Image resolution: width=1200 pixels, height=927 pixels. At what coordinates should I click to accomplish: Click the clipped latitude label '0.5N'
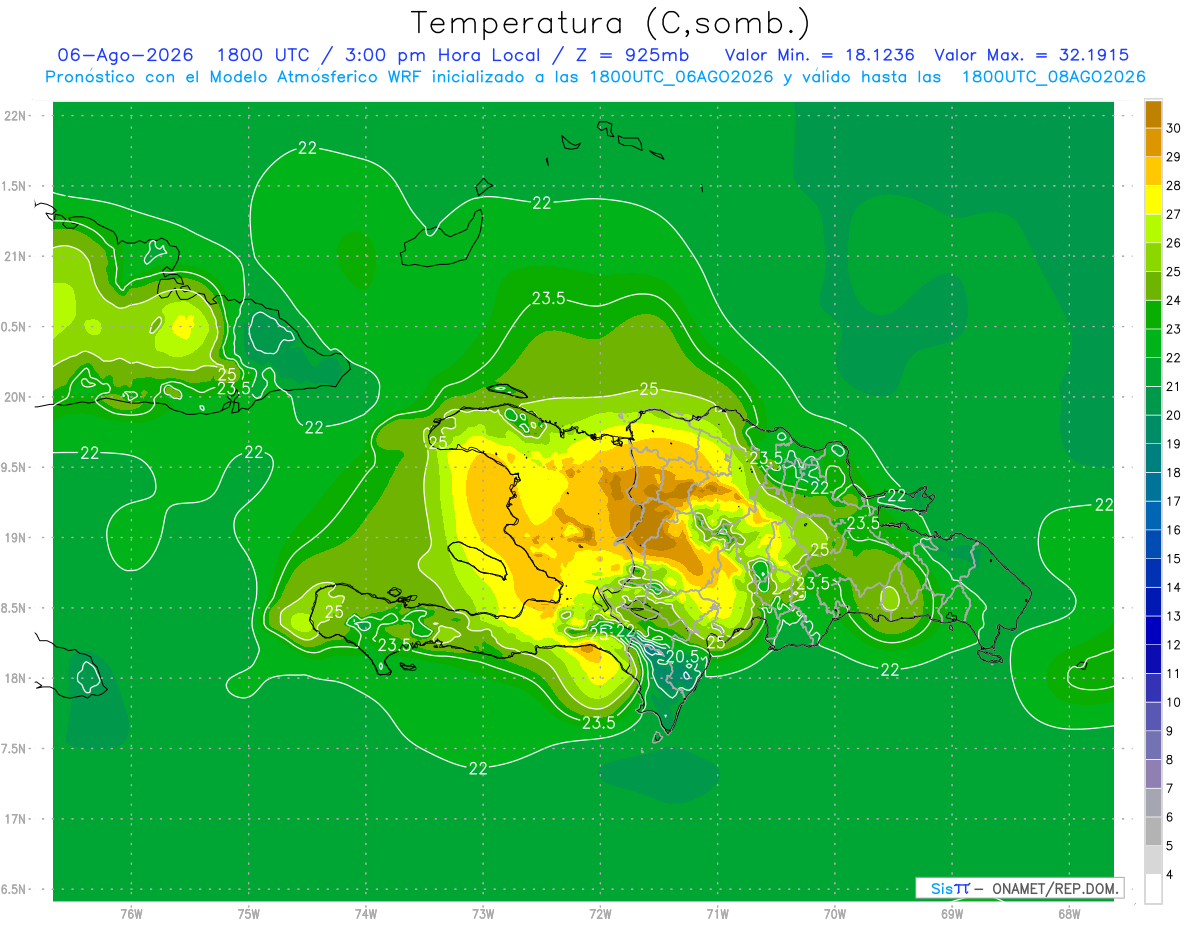click(x=14, y=327)
